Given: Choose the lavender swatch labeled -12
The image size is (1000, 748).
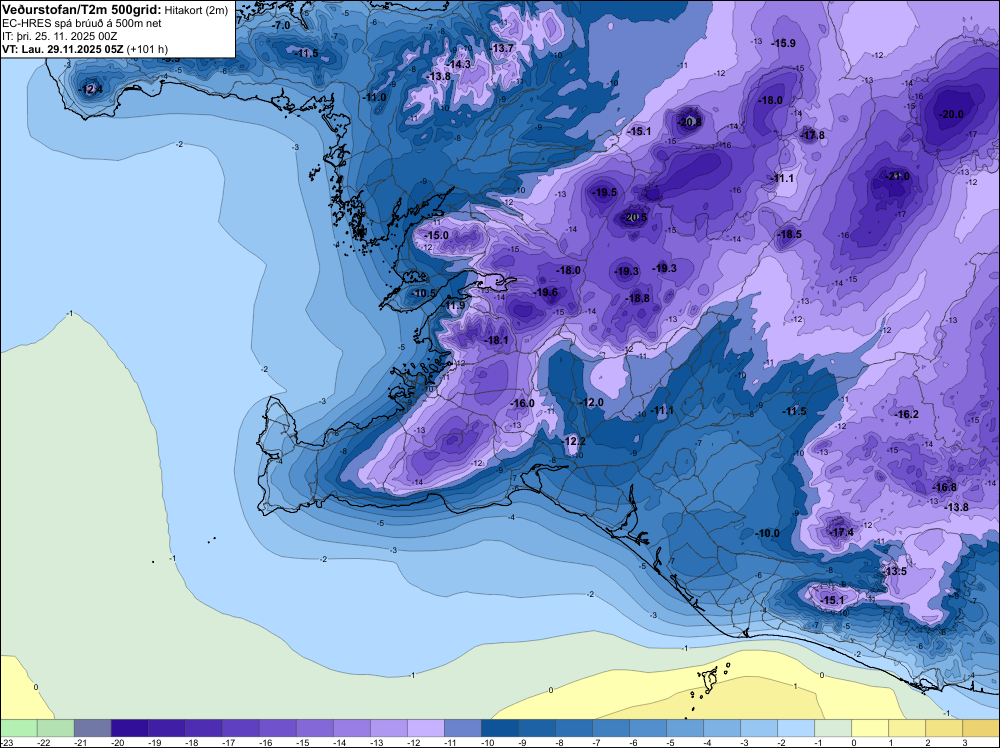Looking at the screenshot, I should 425,728.
